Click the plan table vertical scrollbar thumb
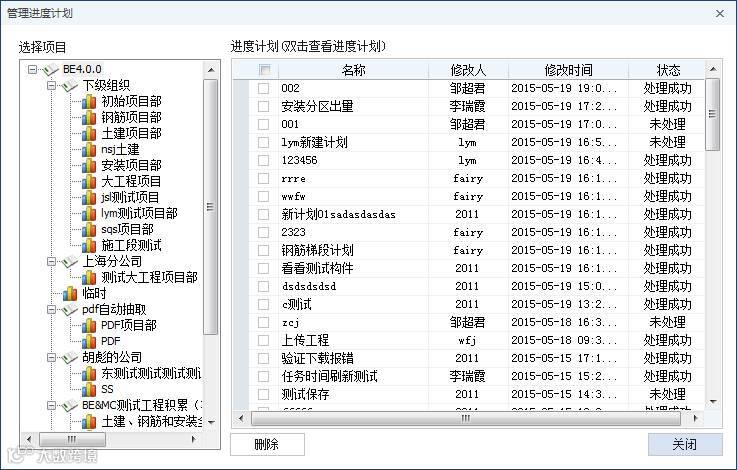This screenshot has height=470, width=737. coord(713,114)
